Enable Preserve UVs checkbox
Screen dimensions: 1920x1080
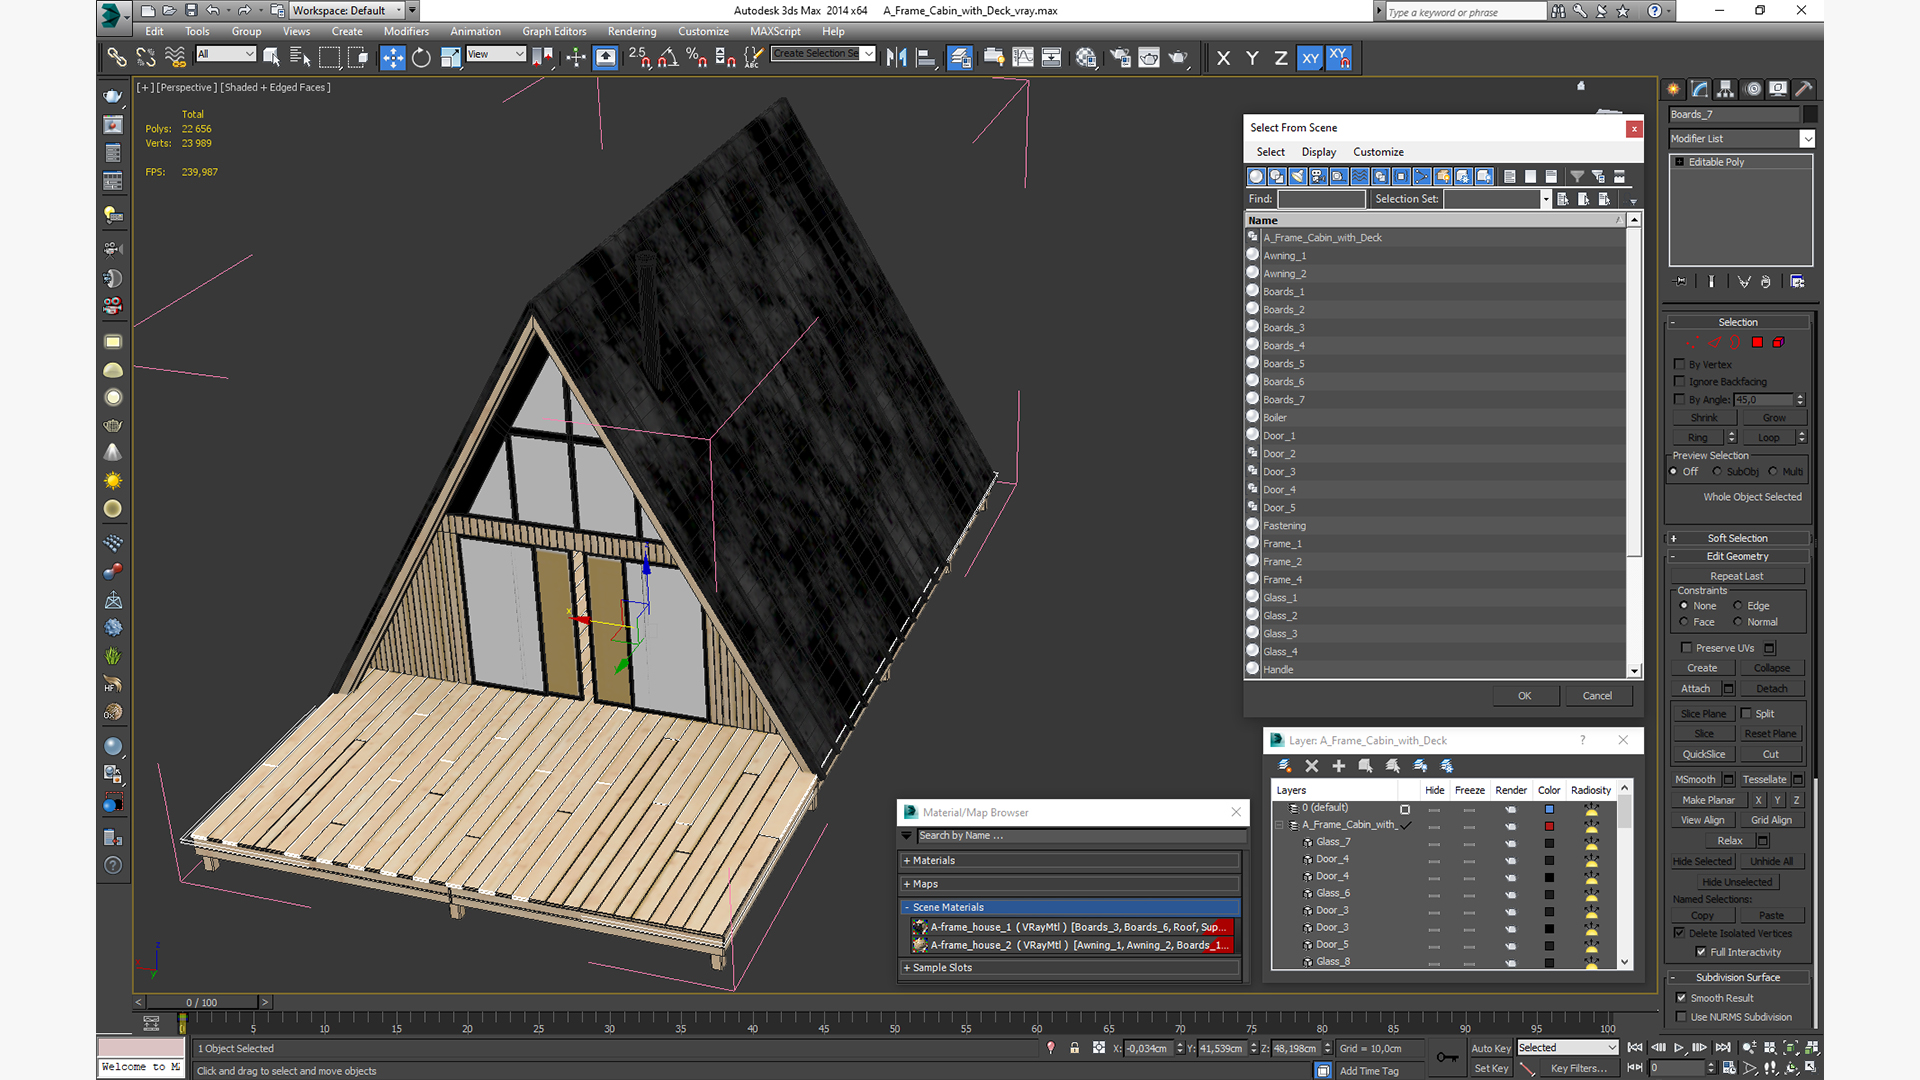click(x=1687, y=648)
